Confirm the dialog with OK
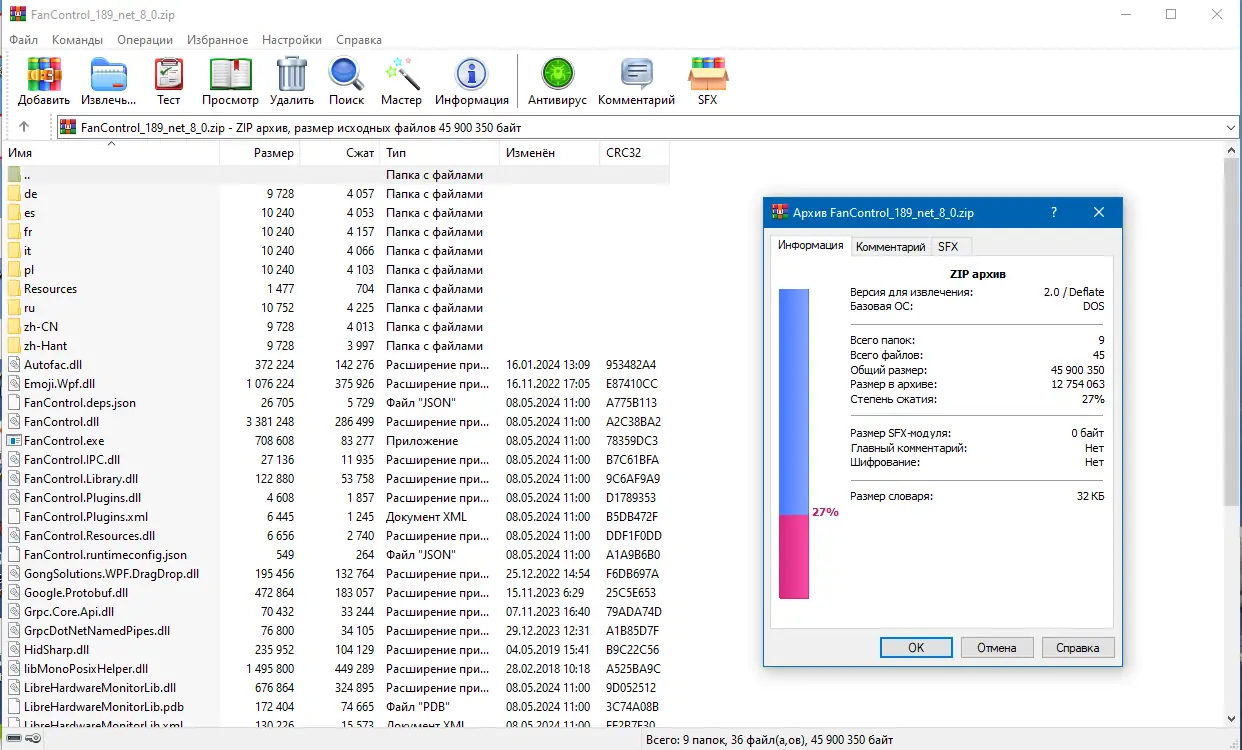1242x750 pixels. [916, 648]
